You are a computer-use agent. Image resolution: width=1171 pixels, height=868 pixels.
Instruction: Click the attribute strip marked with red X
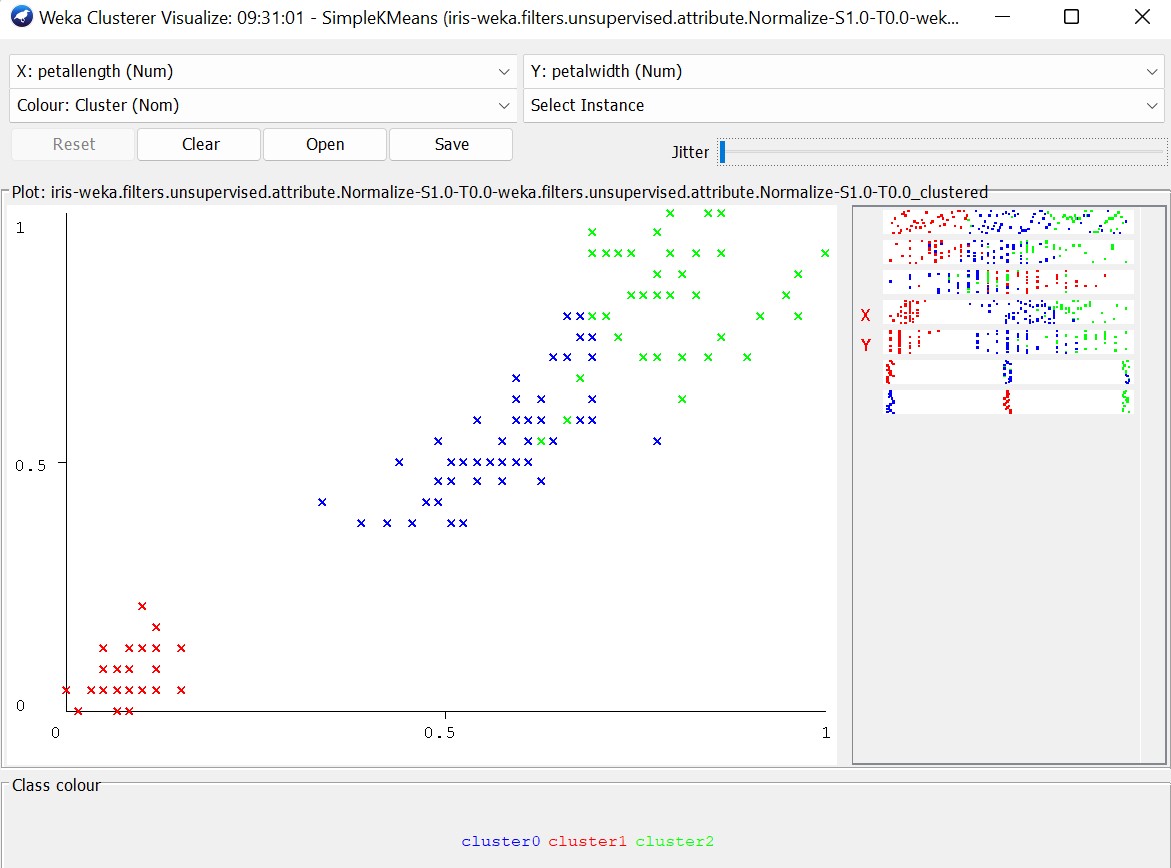pyautogui.click(x=1008, y=313)
